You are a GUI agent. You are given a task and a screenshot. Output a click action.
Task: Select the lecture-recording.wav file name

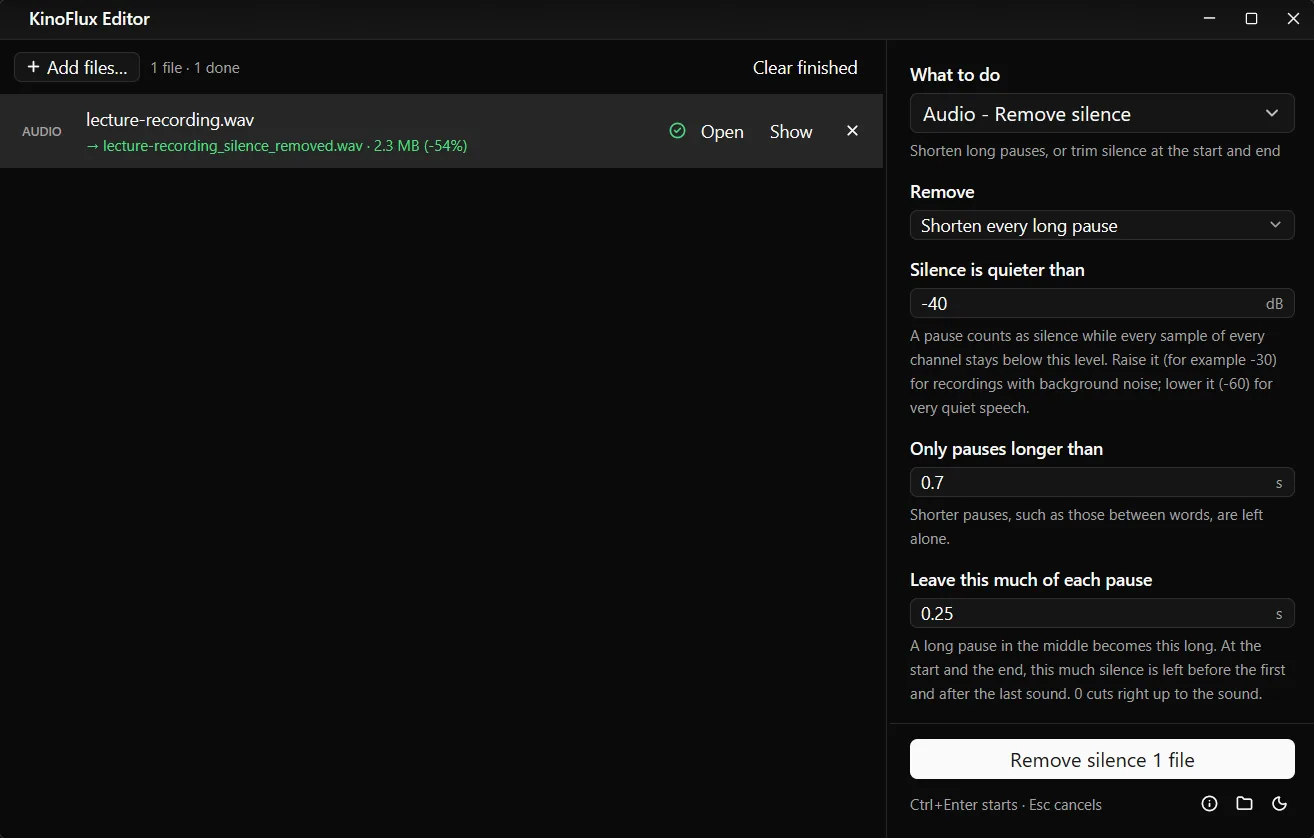pyautogui.click(x=170, y=120)
